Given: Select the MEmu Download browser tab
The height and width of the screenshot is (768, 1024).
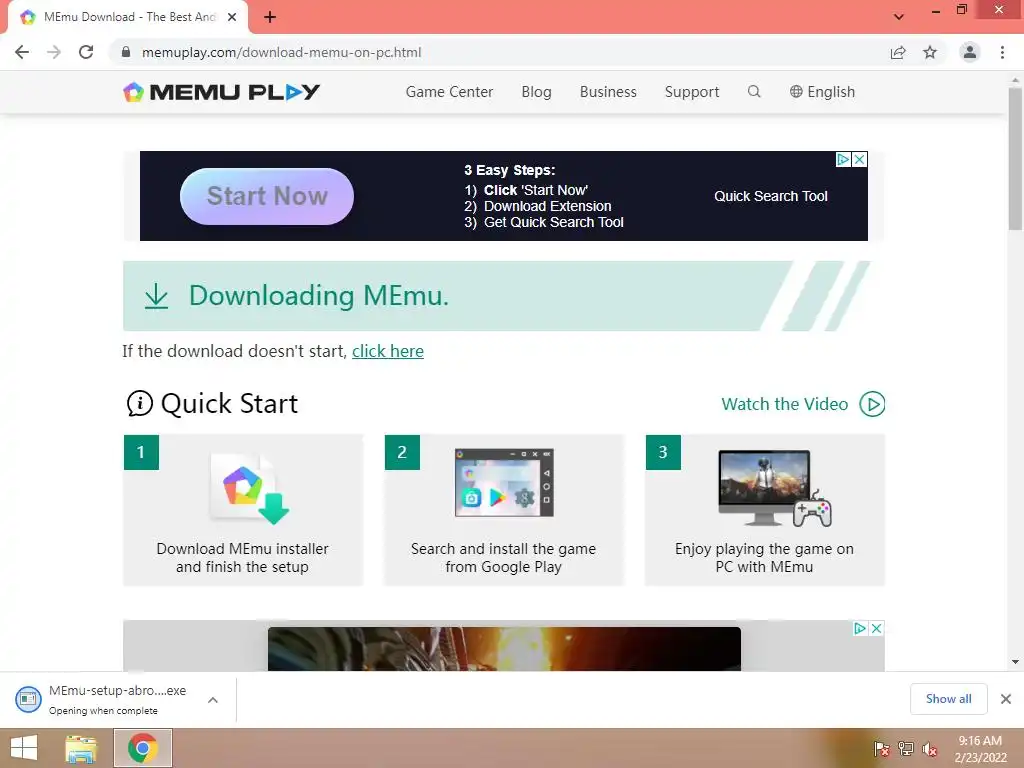Looking at the screenshot, I should coord(128,17).
